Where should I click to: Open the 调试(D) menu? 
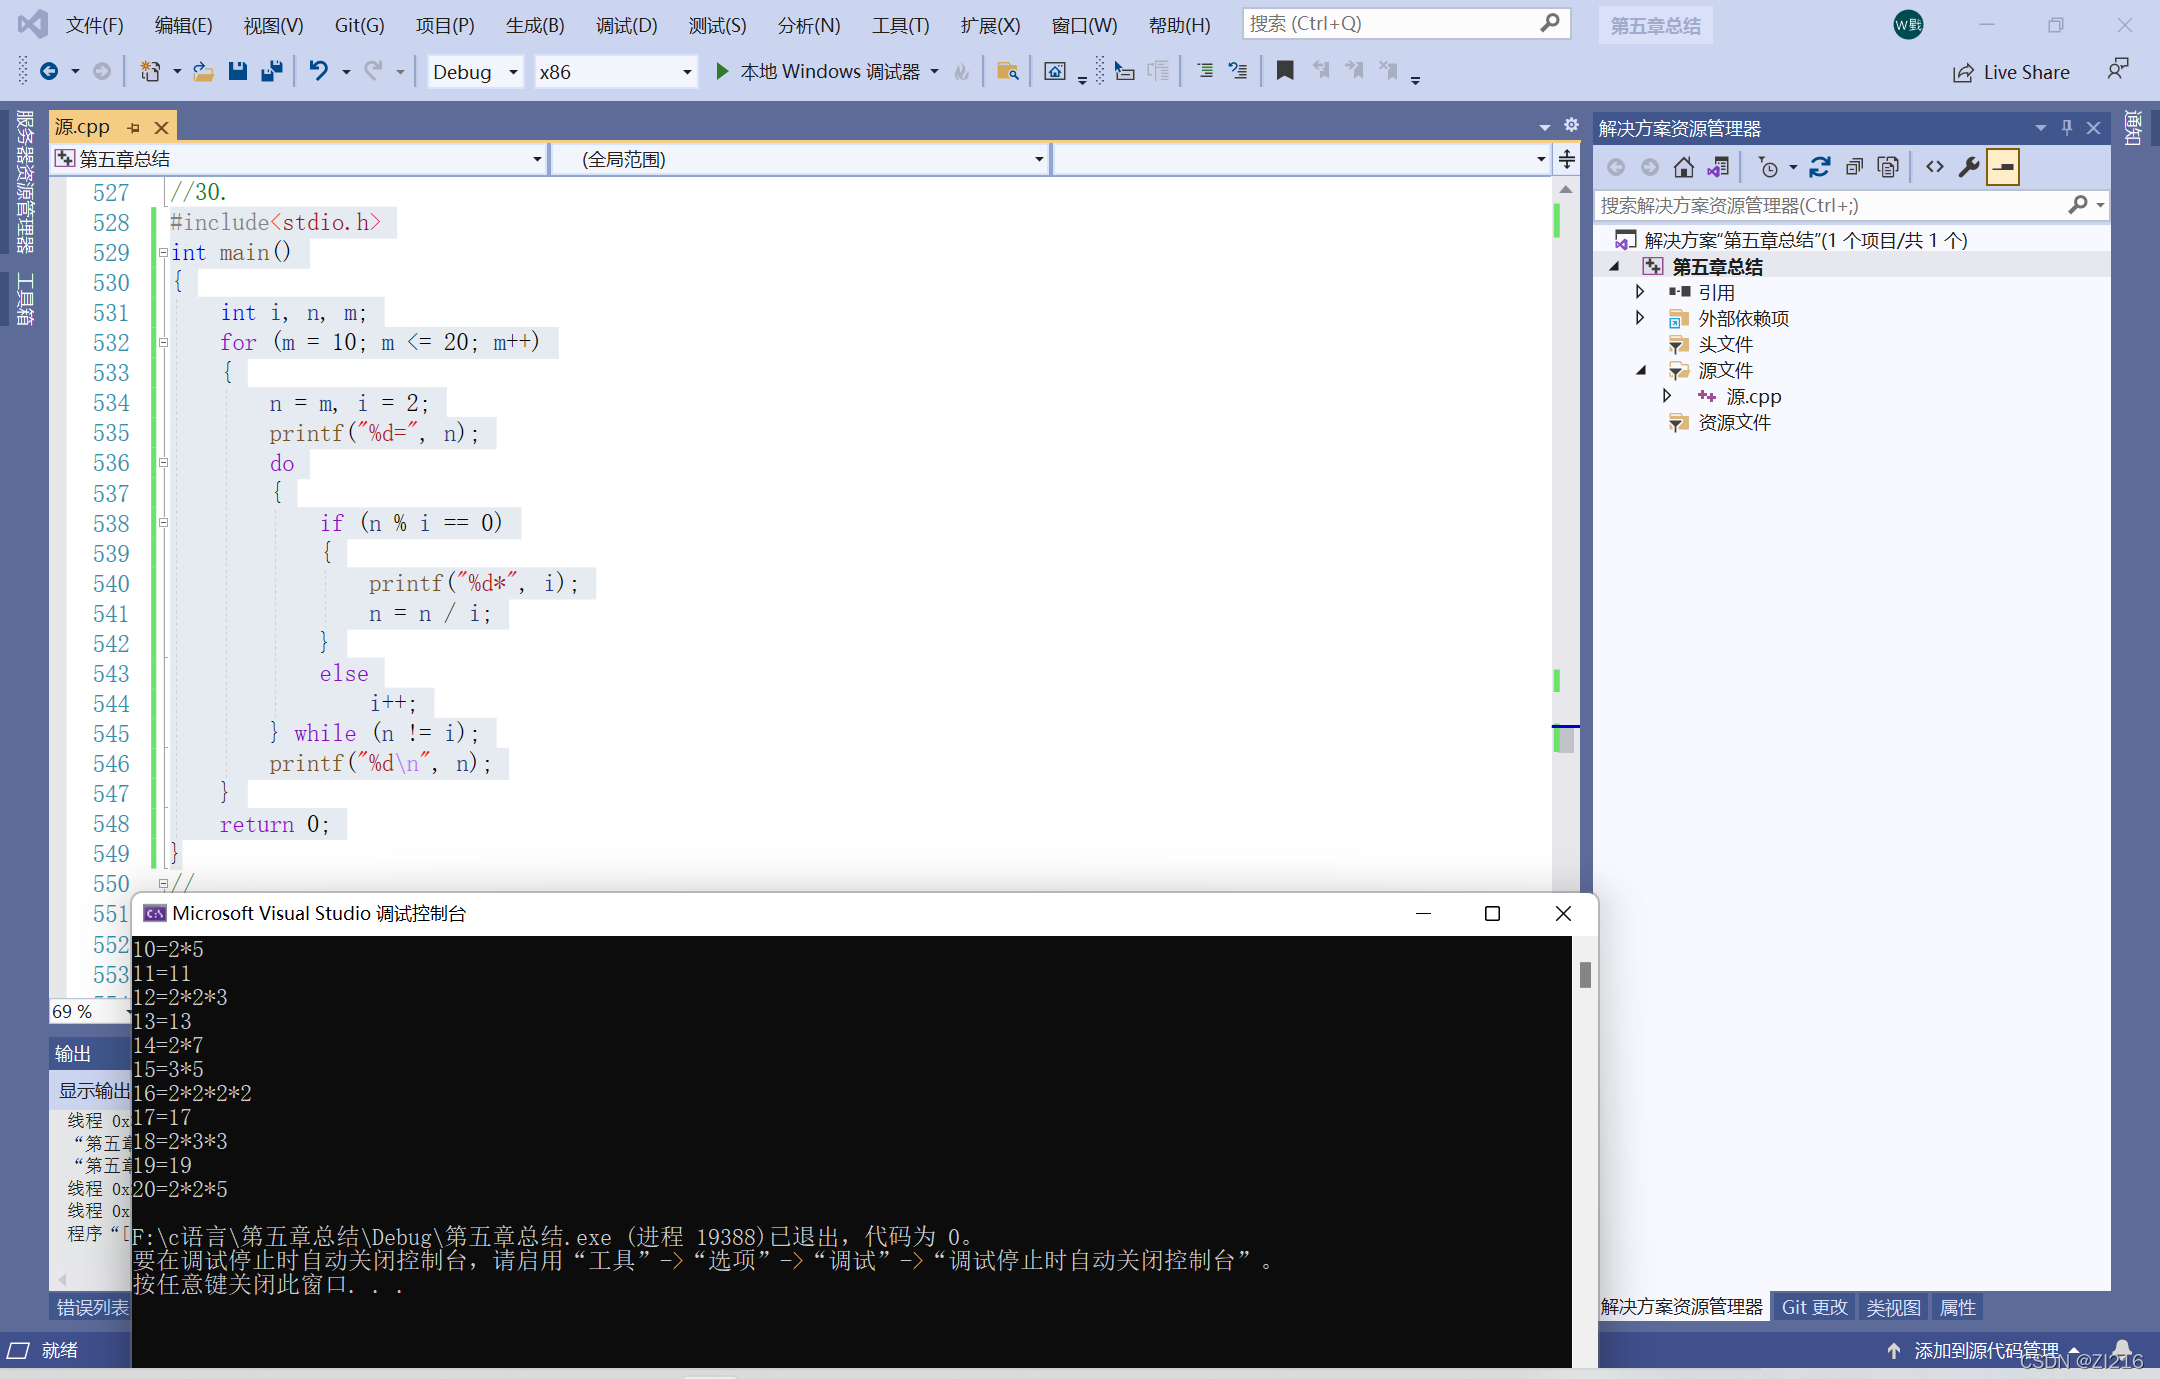point(627,25)
